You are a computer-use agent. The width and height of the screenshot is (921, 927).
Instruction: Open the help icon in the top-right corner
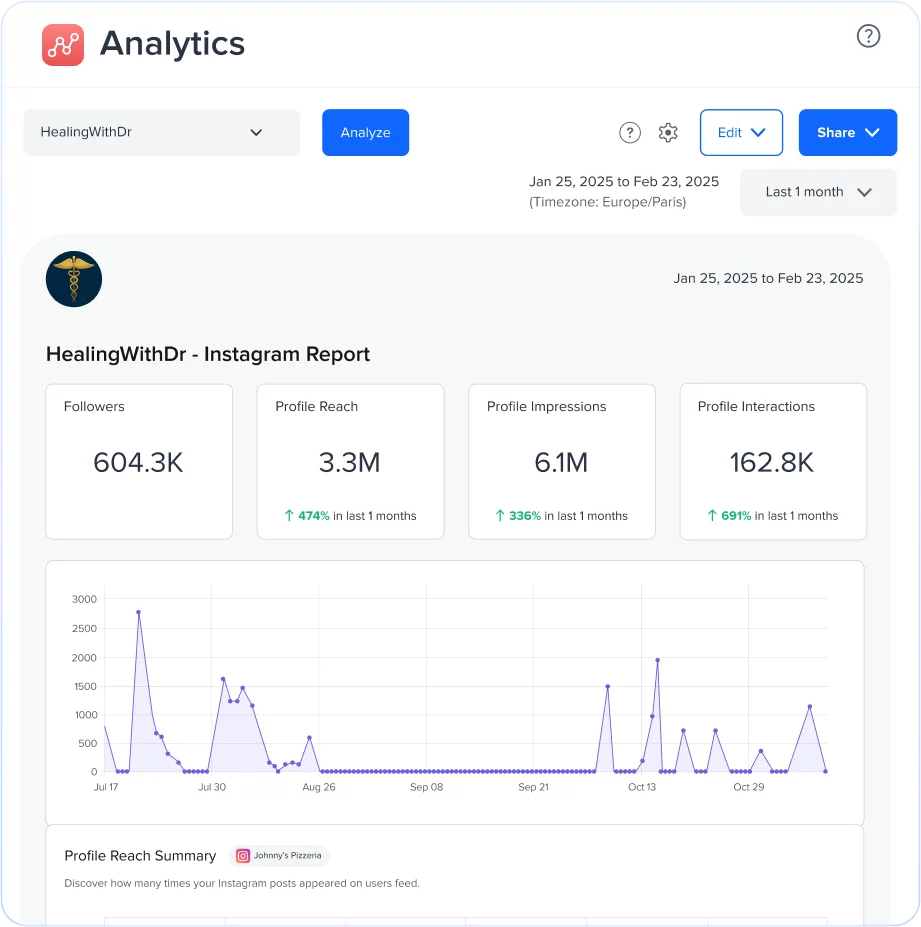coord(868,36)
